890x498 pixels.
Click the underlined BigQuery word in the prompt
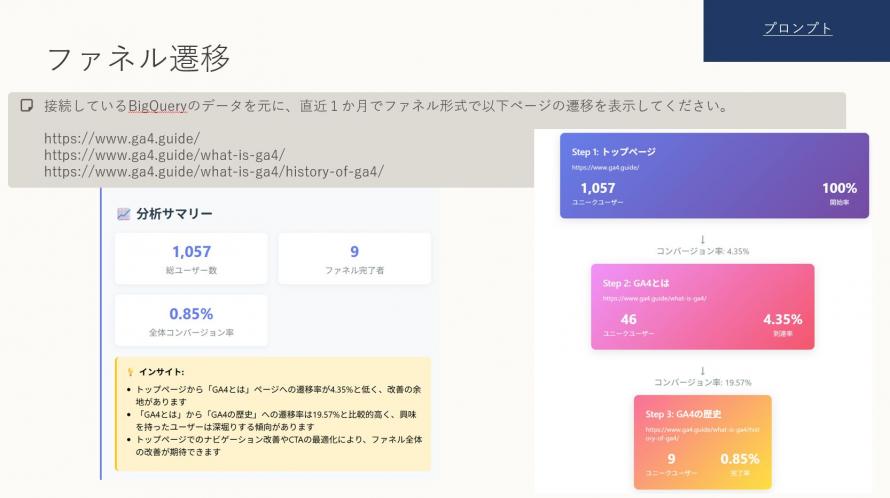157,106
